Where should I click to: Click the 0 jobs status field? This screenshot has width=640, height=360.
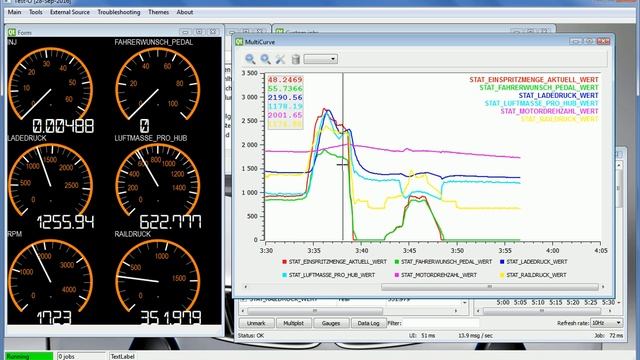point(81,356)
